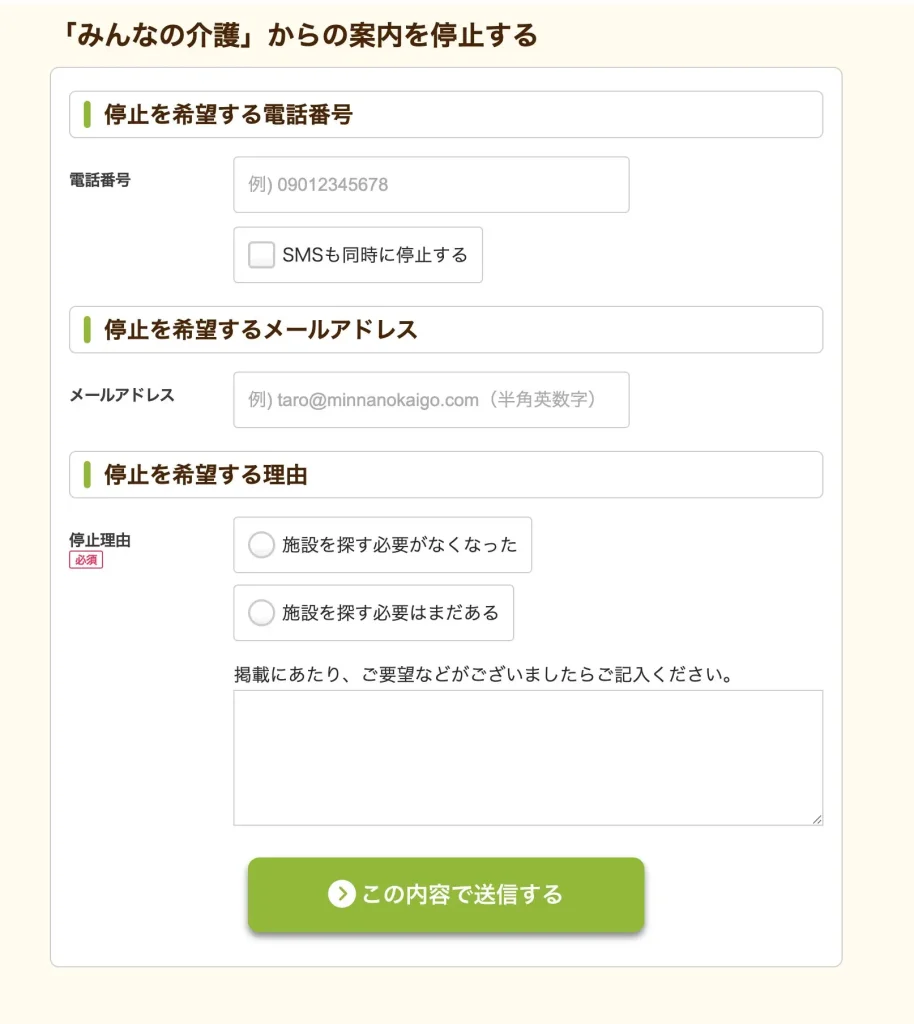Click the 掲載にあたり instruction text above textarea
914x1024 pixels.
(484, 674)
